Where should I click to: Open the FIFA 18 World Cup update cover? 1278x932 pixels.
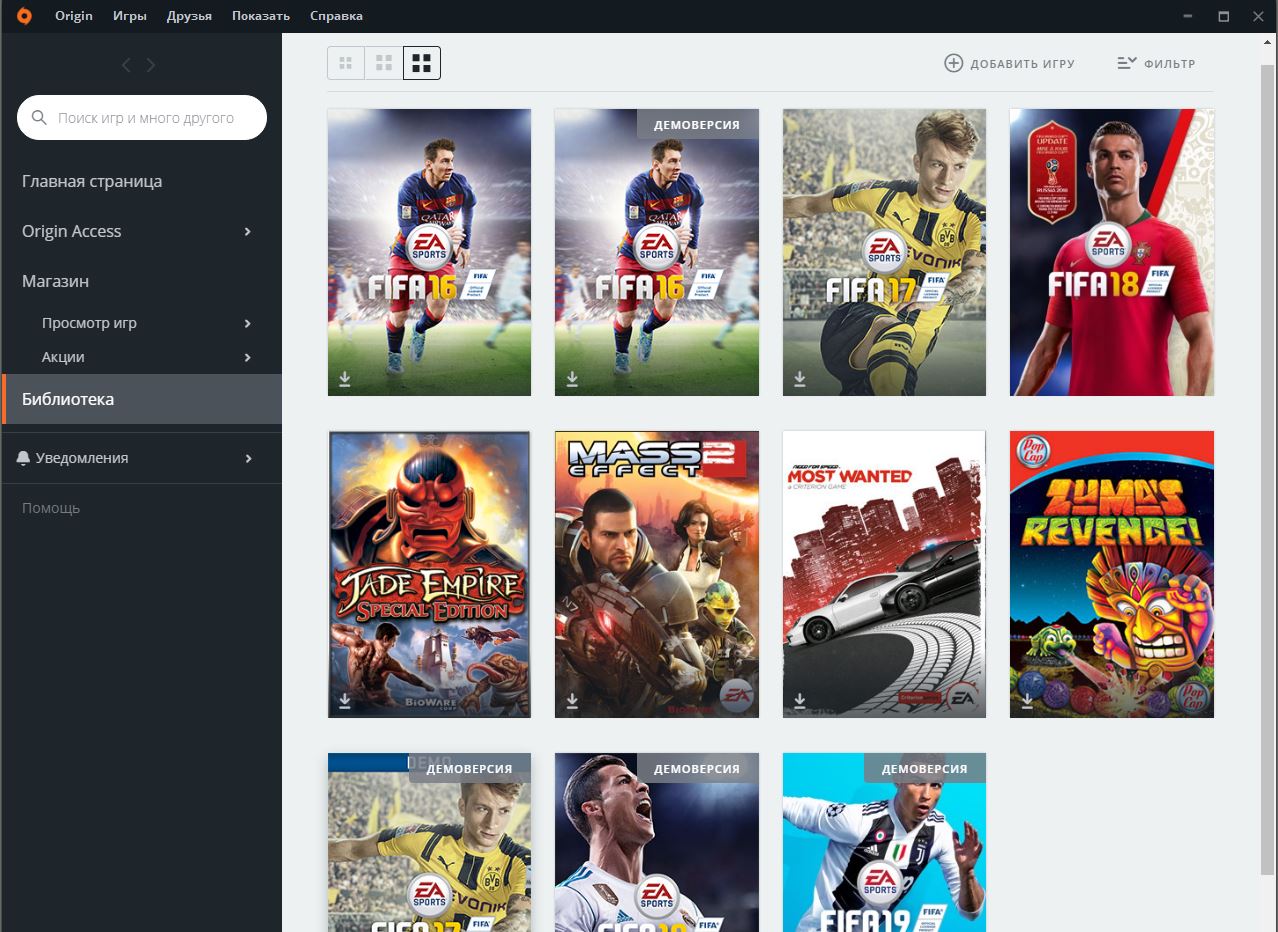1112,252
